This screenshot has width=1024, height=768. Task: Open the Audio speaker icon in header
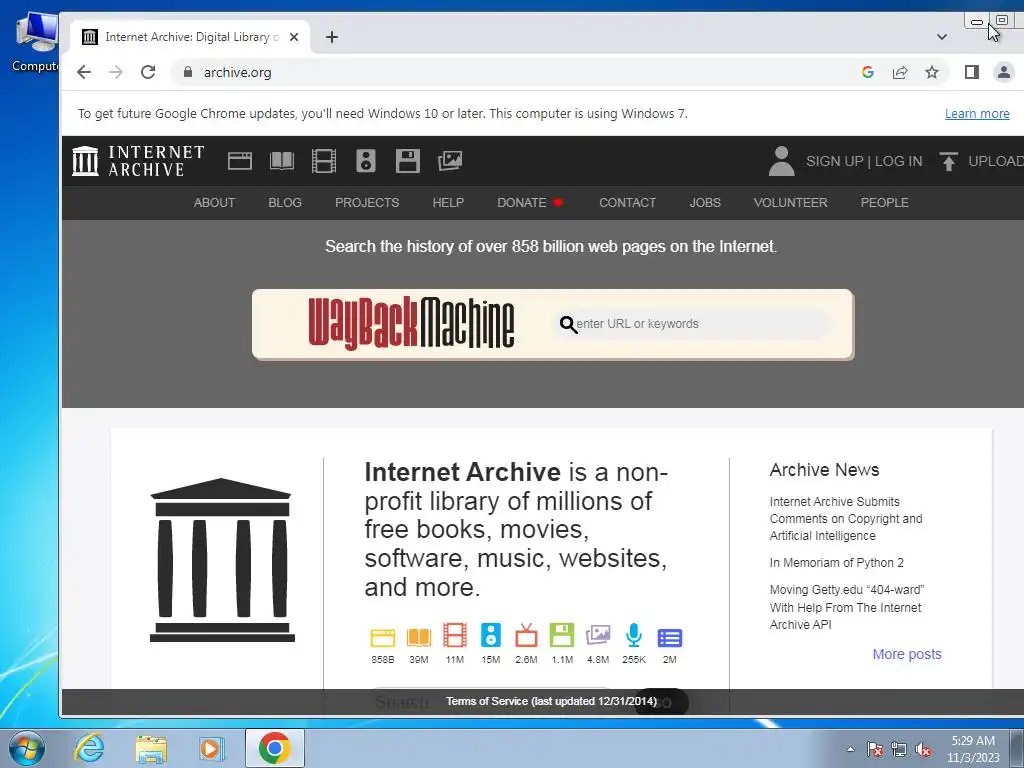366,161
